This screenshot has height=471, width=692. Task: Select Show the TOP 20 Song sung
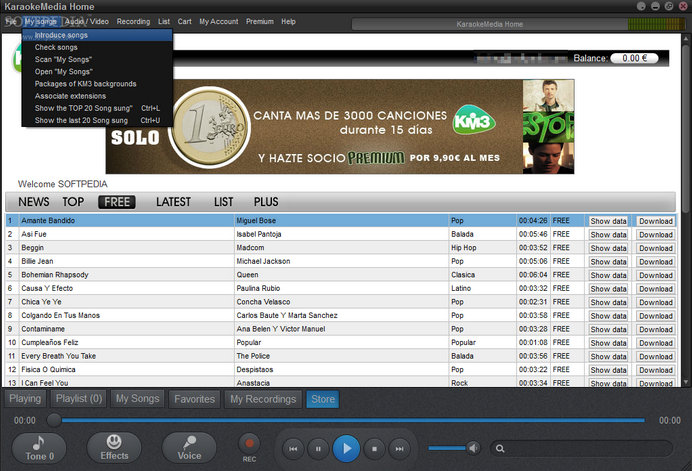tap(97, 108)
